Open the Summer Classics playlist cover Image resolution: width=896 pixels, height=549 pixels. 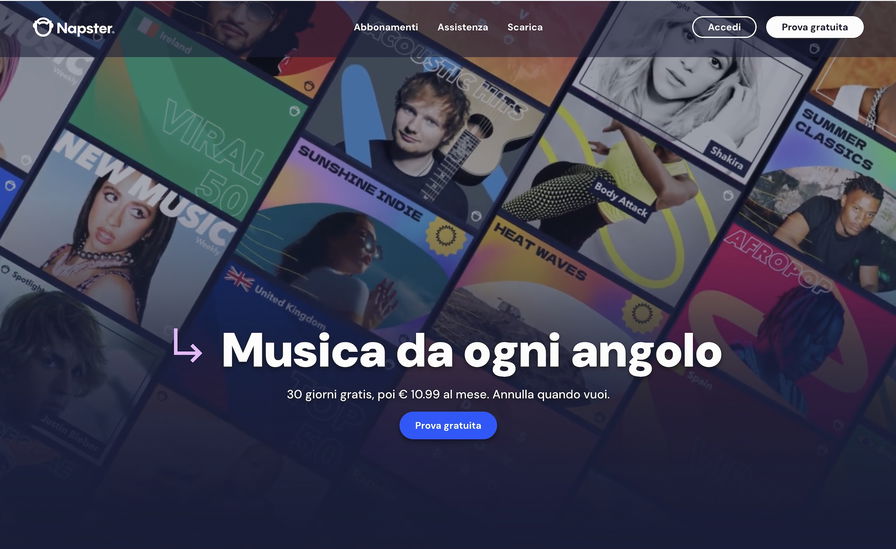[x=829, y=194]
